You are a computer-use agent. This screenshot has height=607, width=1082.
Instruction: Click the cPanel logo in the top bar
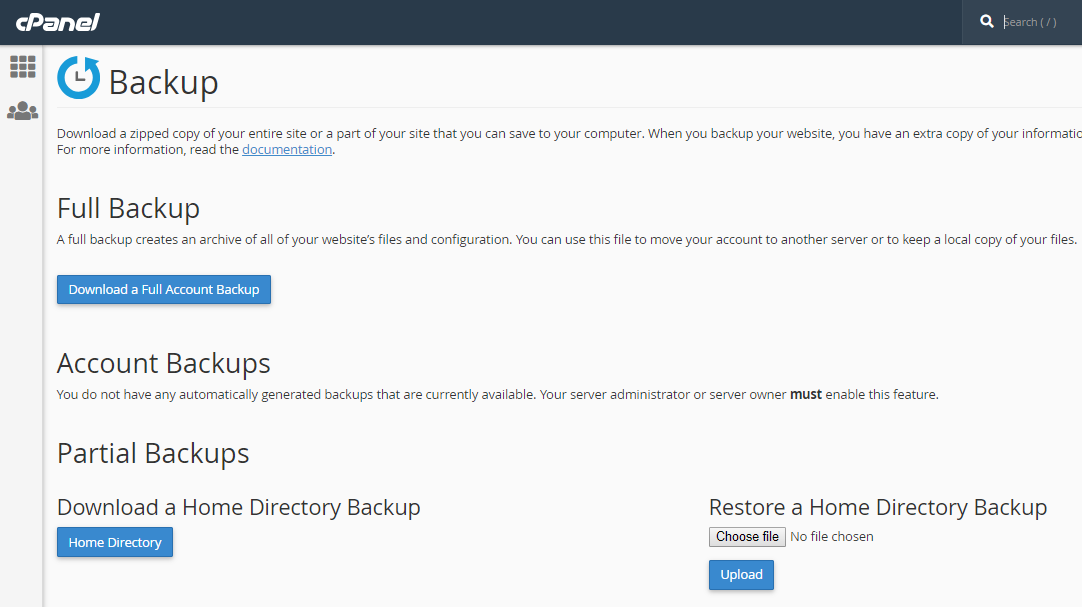point(57,21)
